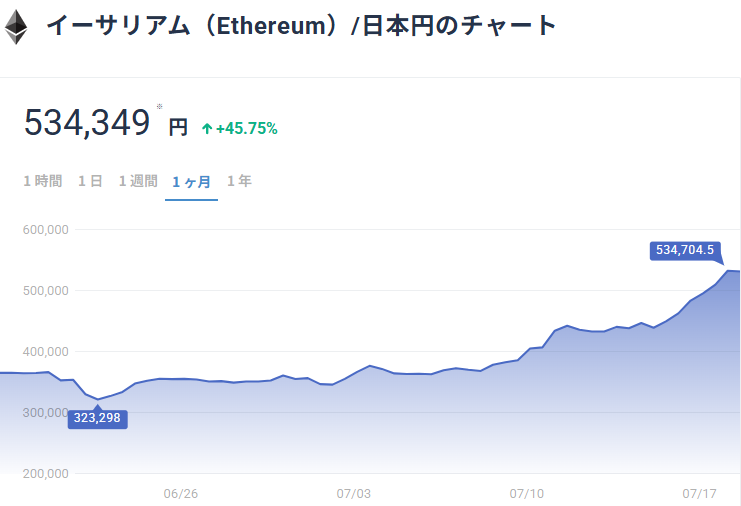Click the 600,000 y-axis label
This screenshot has width=741, height=506.
44,230
